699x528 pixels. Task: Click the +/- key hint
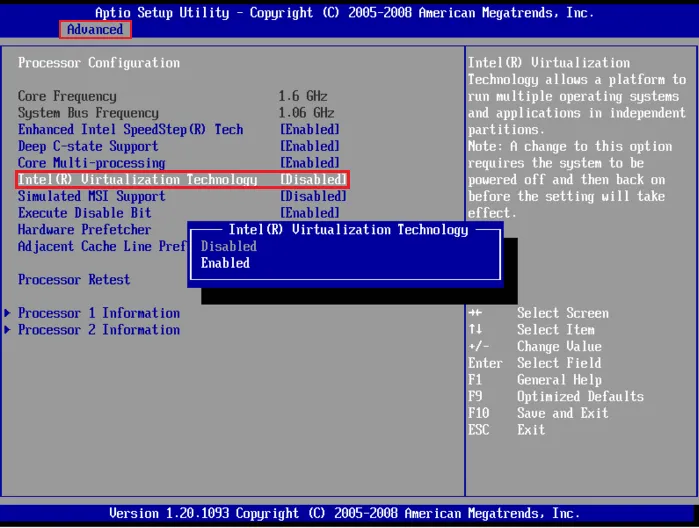[x=479, y=346]
